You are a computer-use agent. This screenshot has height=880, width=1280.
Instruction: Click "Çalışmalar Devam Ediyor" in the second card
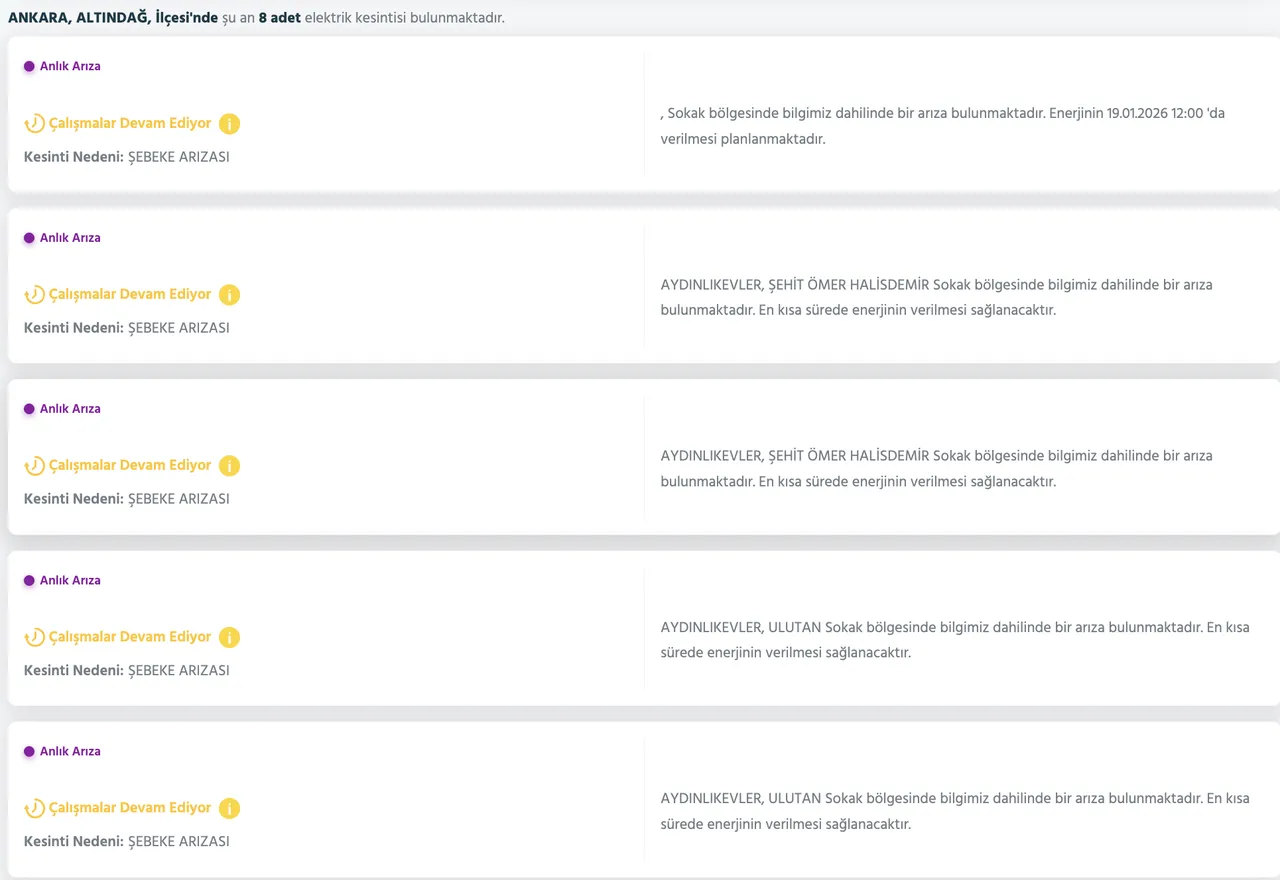[130, 295]
